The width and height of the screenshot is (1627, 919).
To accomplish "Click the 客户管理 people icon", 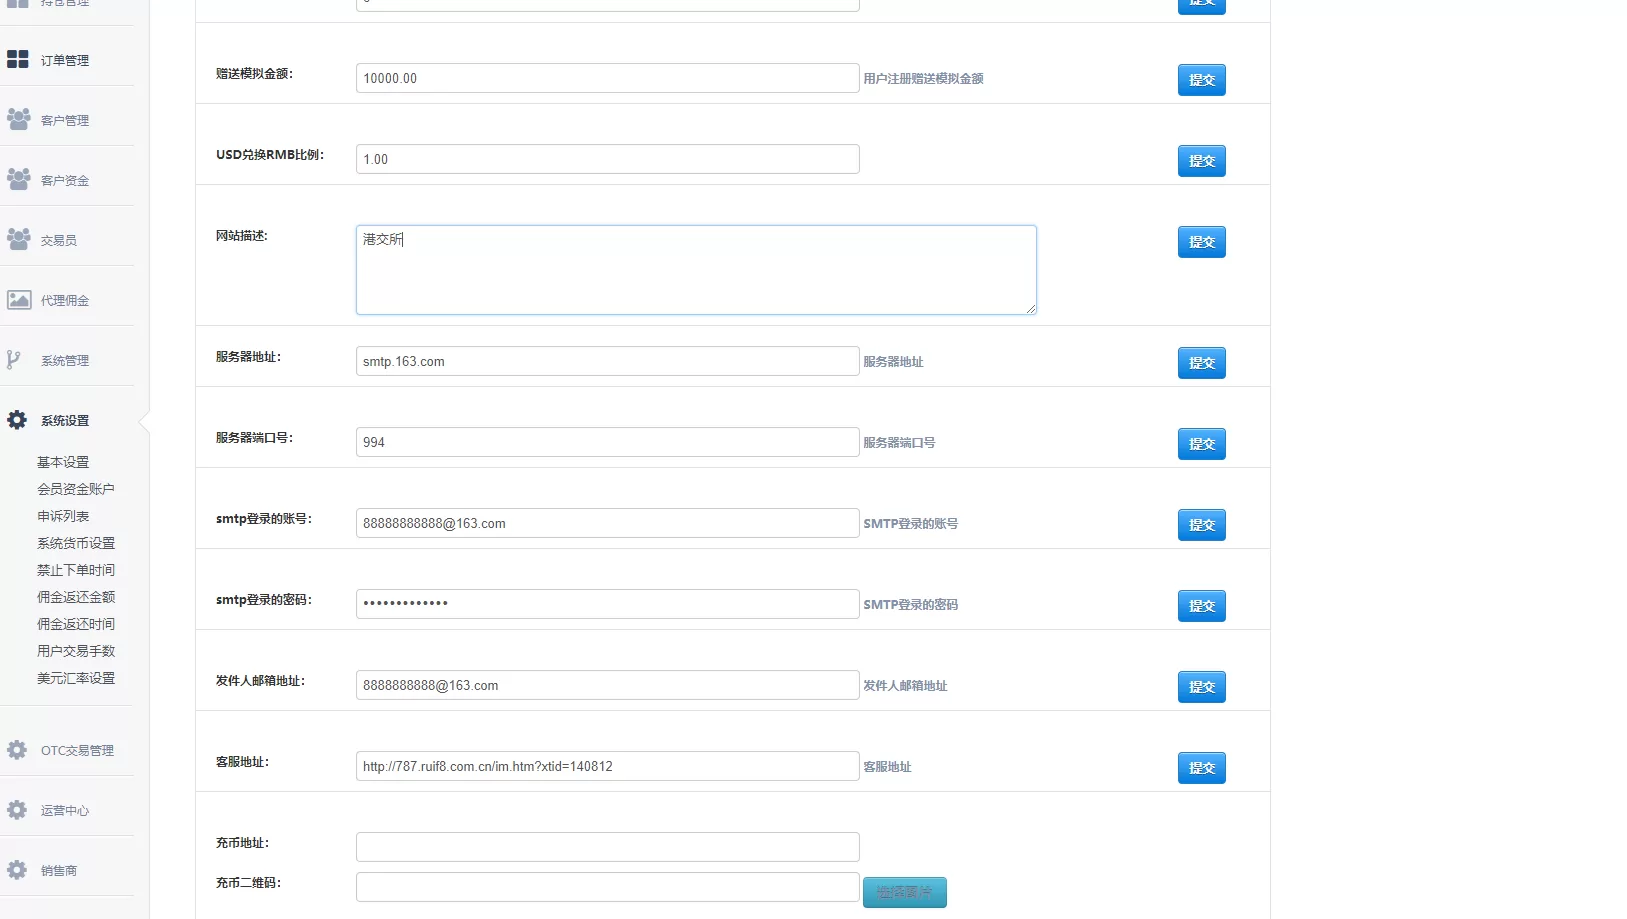I will click(x=18, y=120).
